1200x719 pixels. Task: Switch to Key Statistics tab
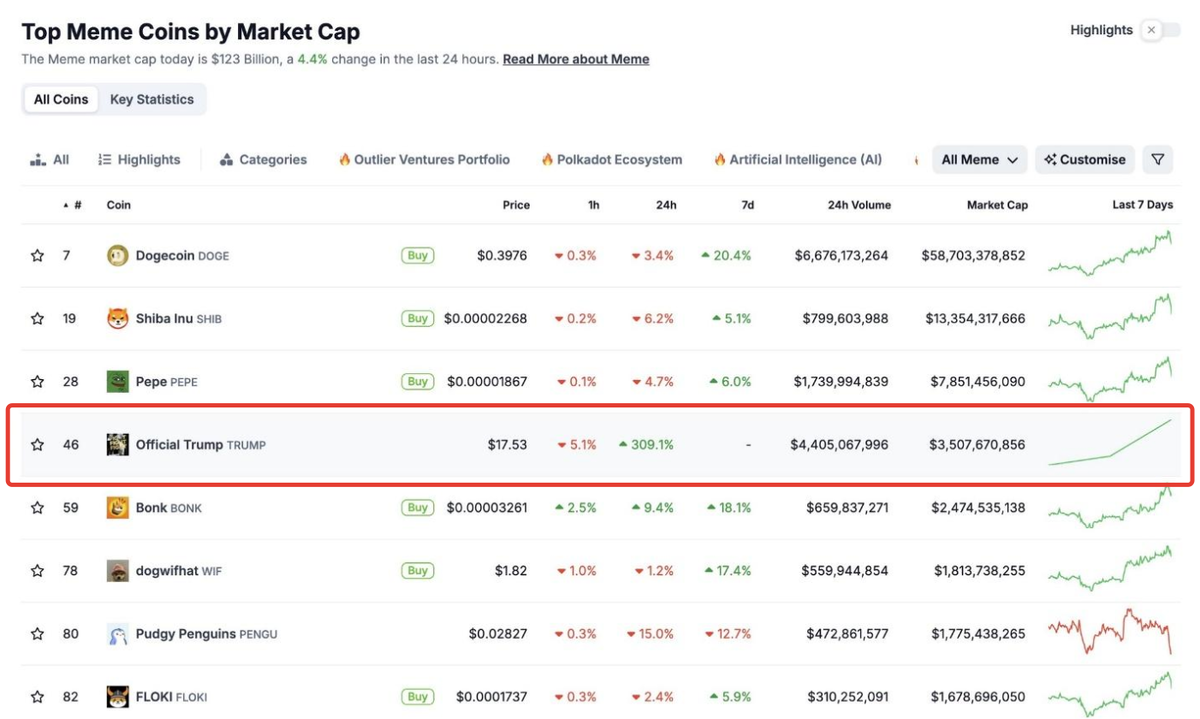152,99
